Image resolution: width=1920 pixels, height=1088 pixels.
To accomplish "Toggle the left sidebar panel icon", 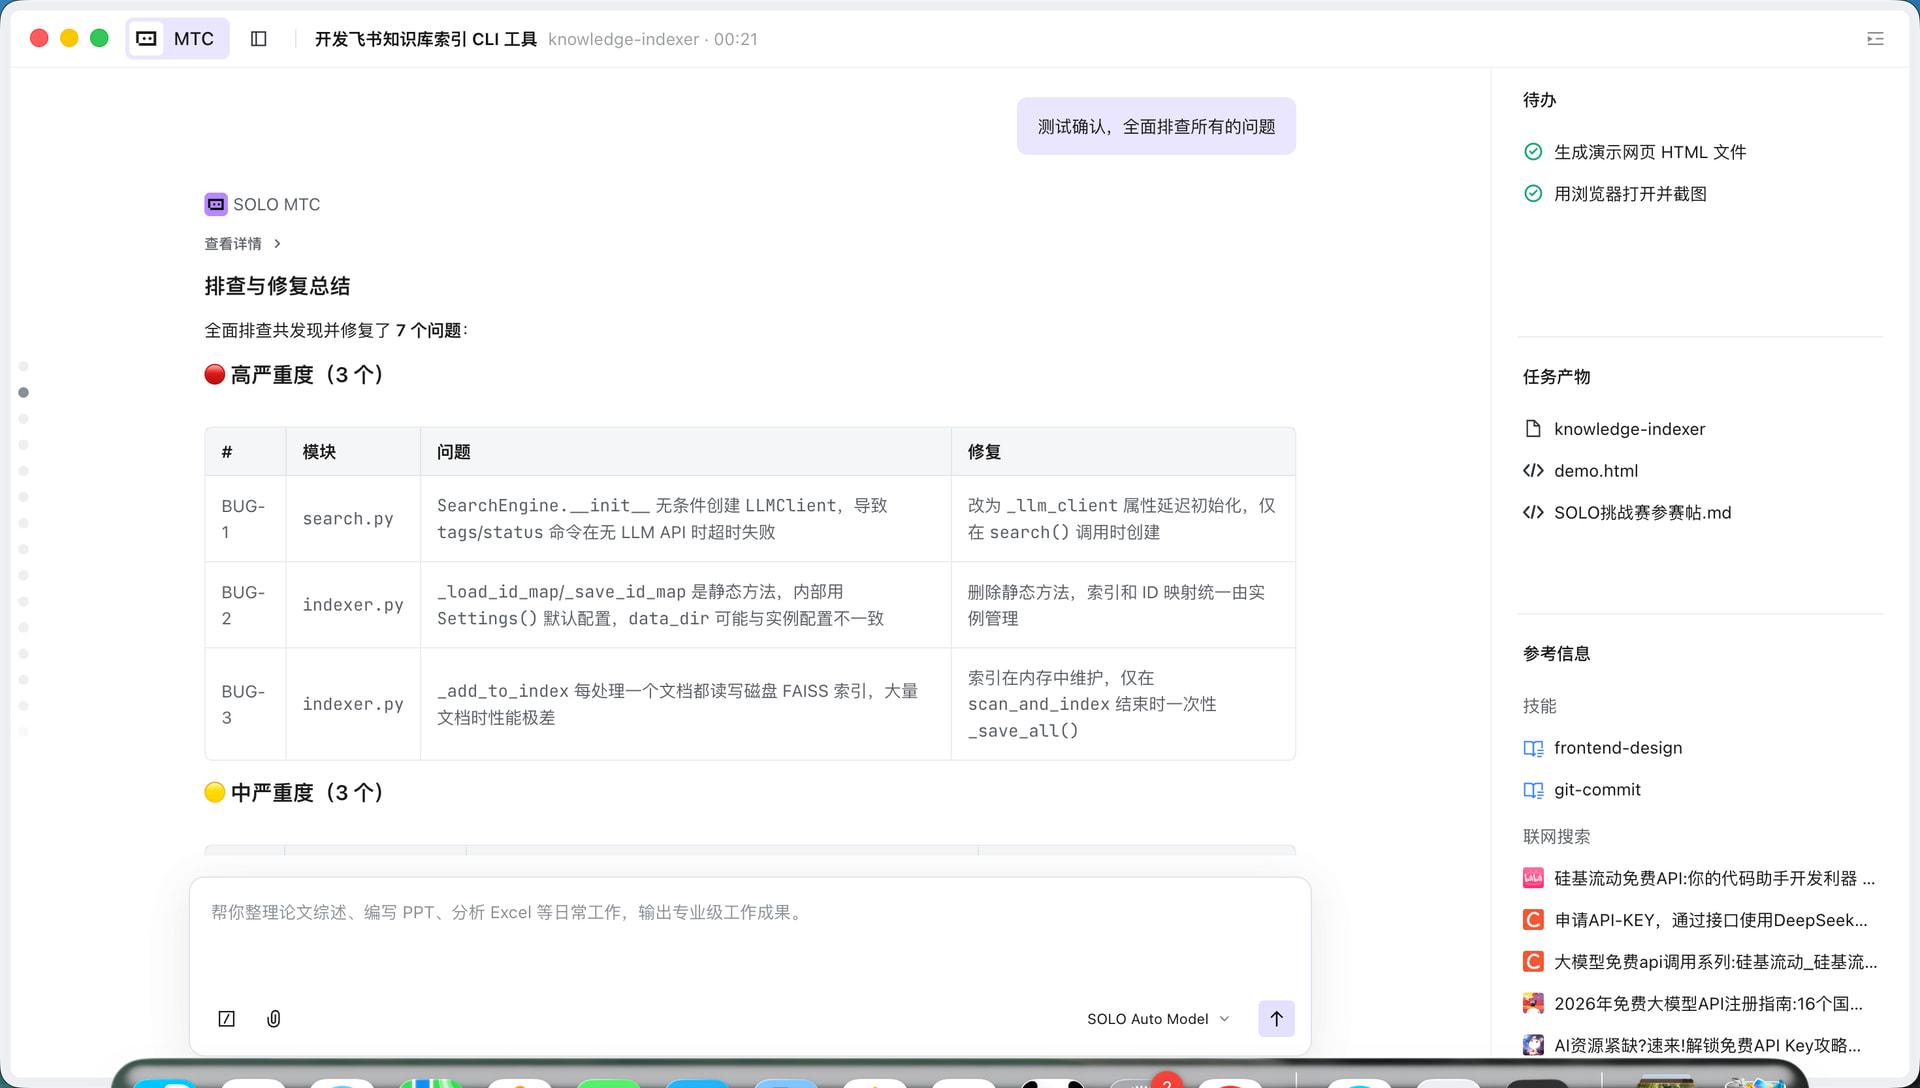I will pyautogui.click(x=259, y=39).
